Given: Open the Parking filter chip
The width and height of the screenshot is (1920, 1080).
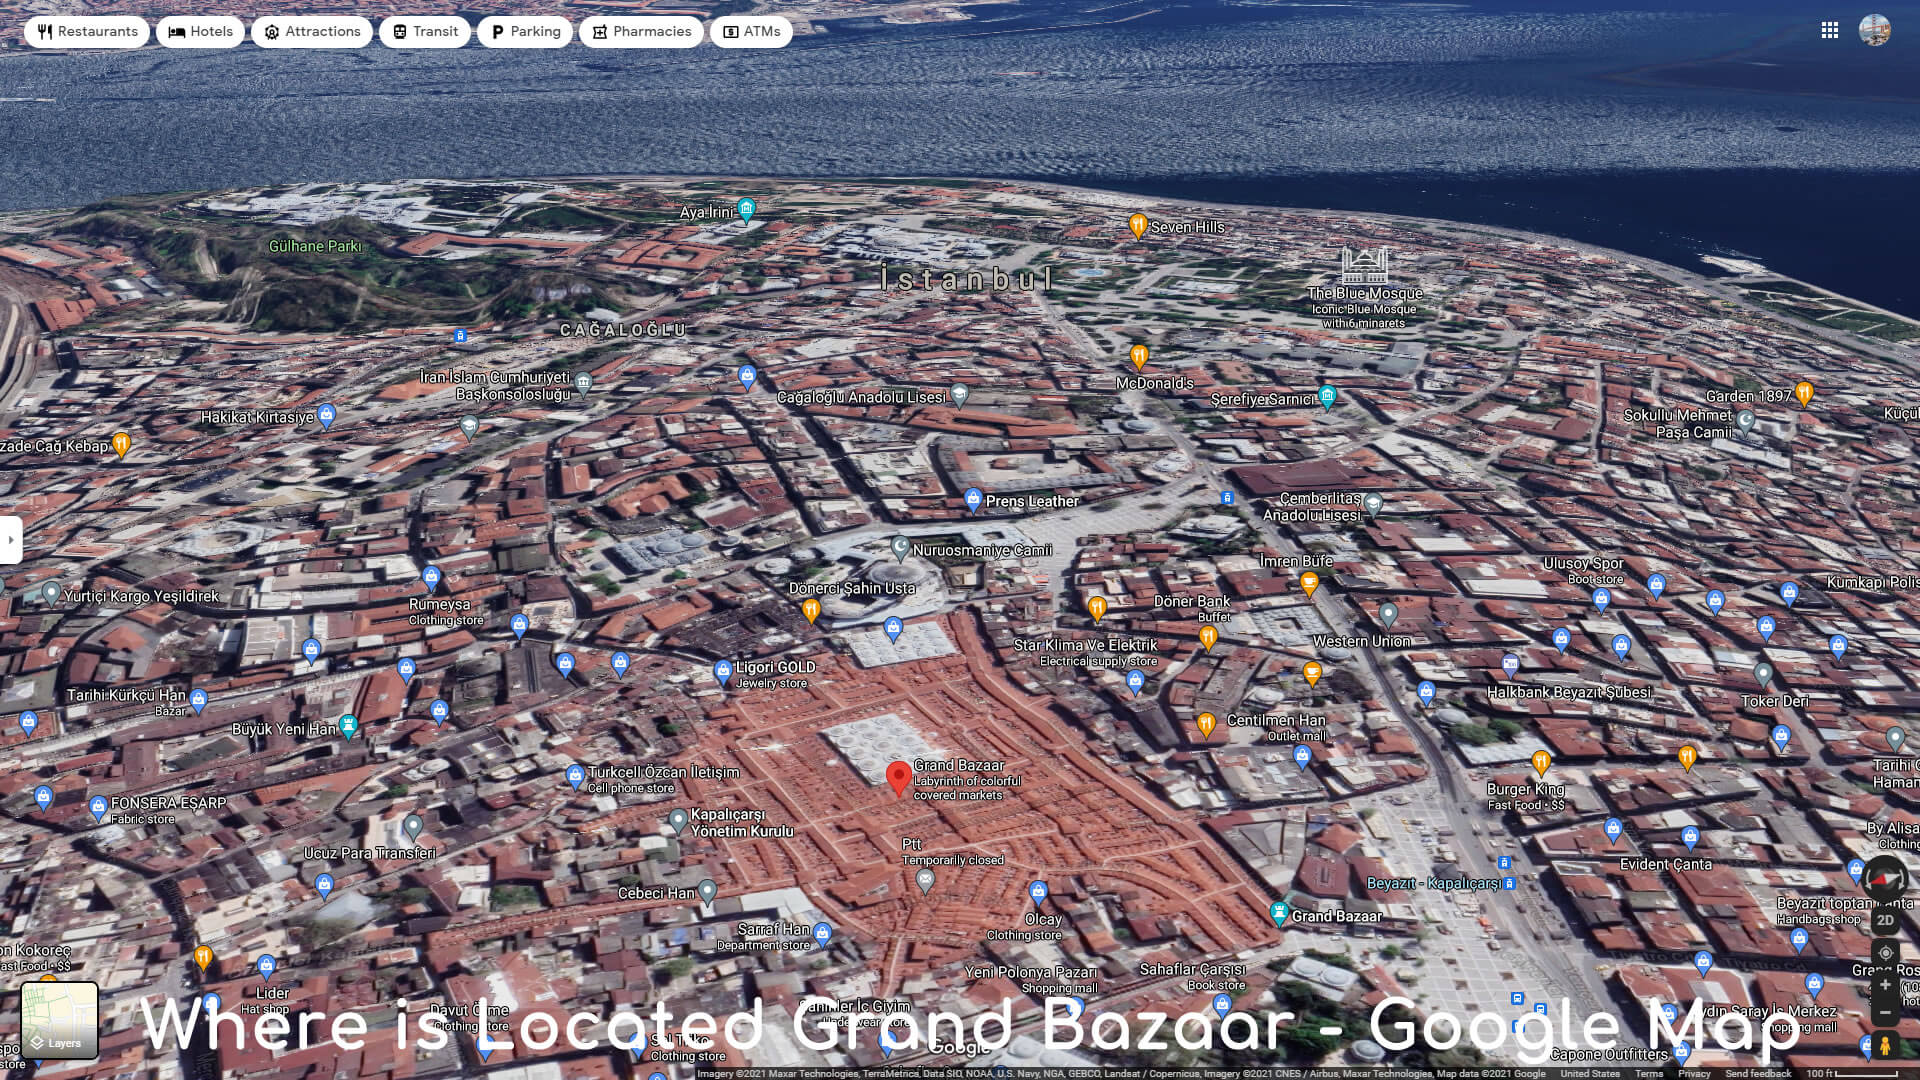Looking at the screenshot, I should pos(524,31).
